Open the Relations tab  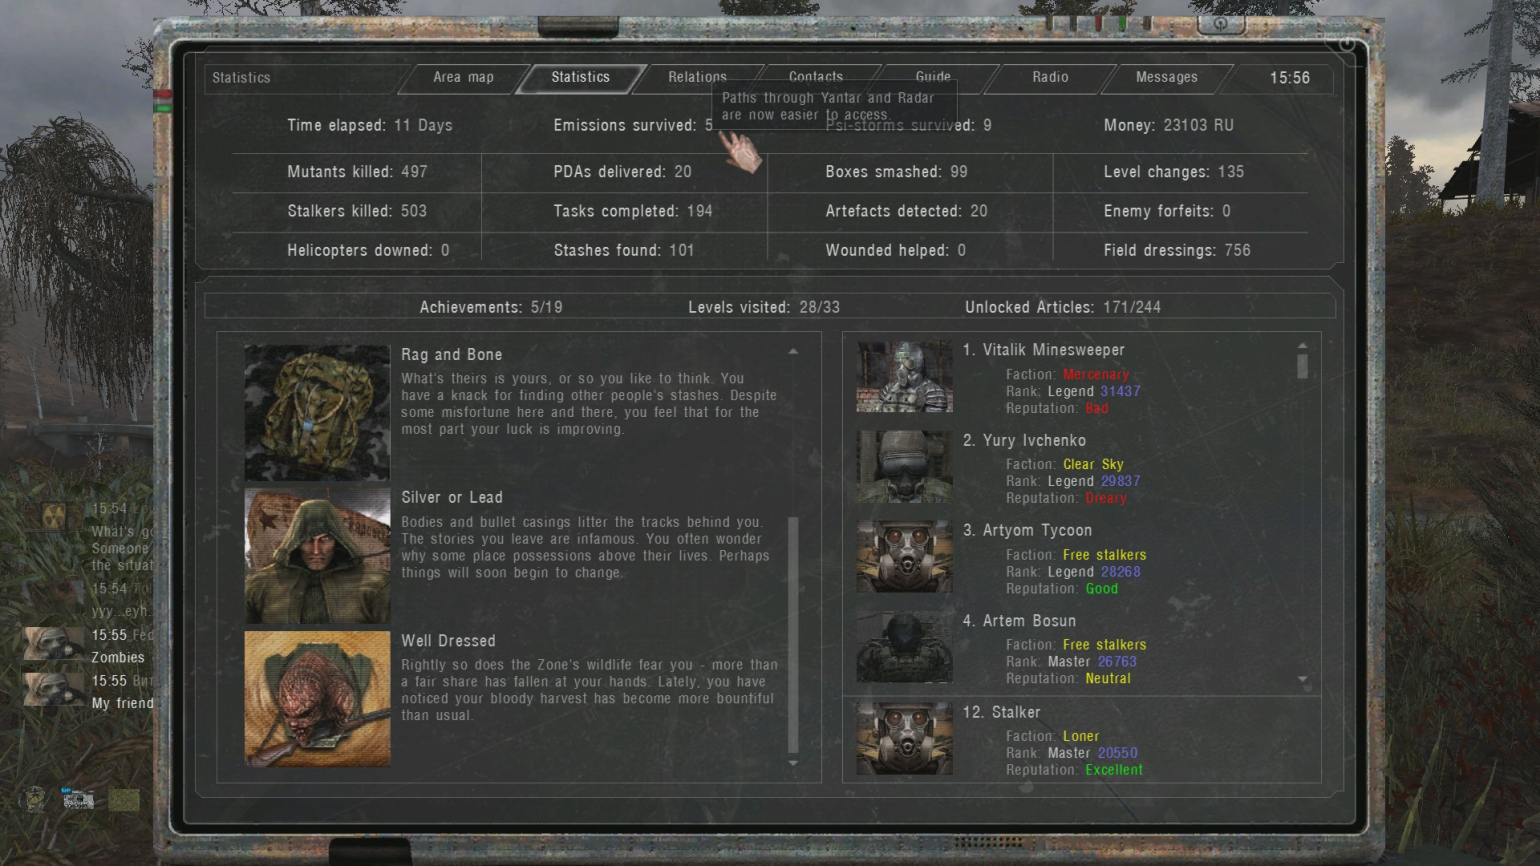click(697, 77)
